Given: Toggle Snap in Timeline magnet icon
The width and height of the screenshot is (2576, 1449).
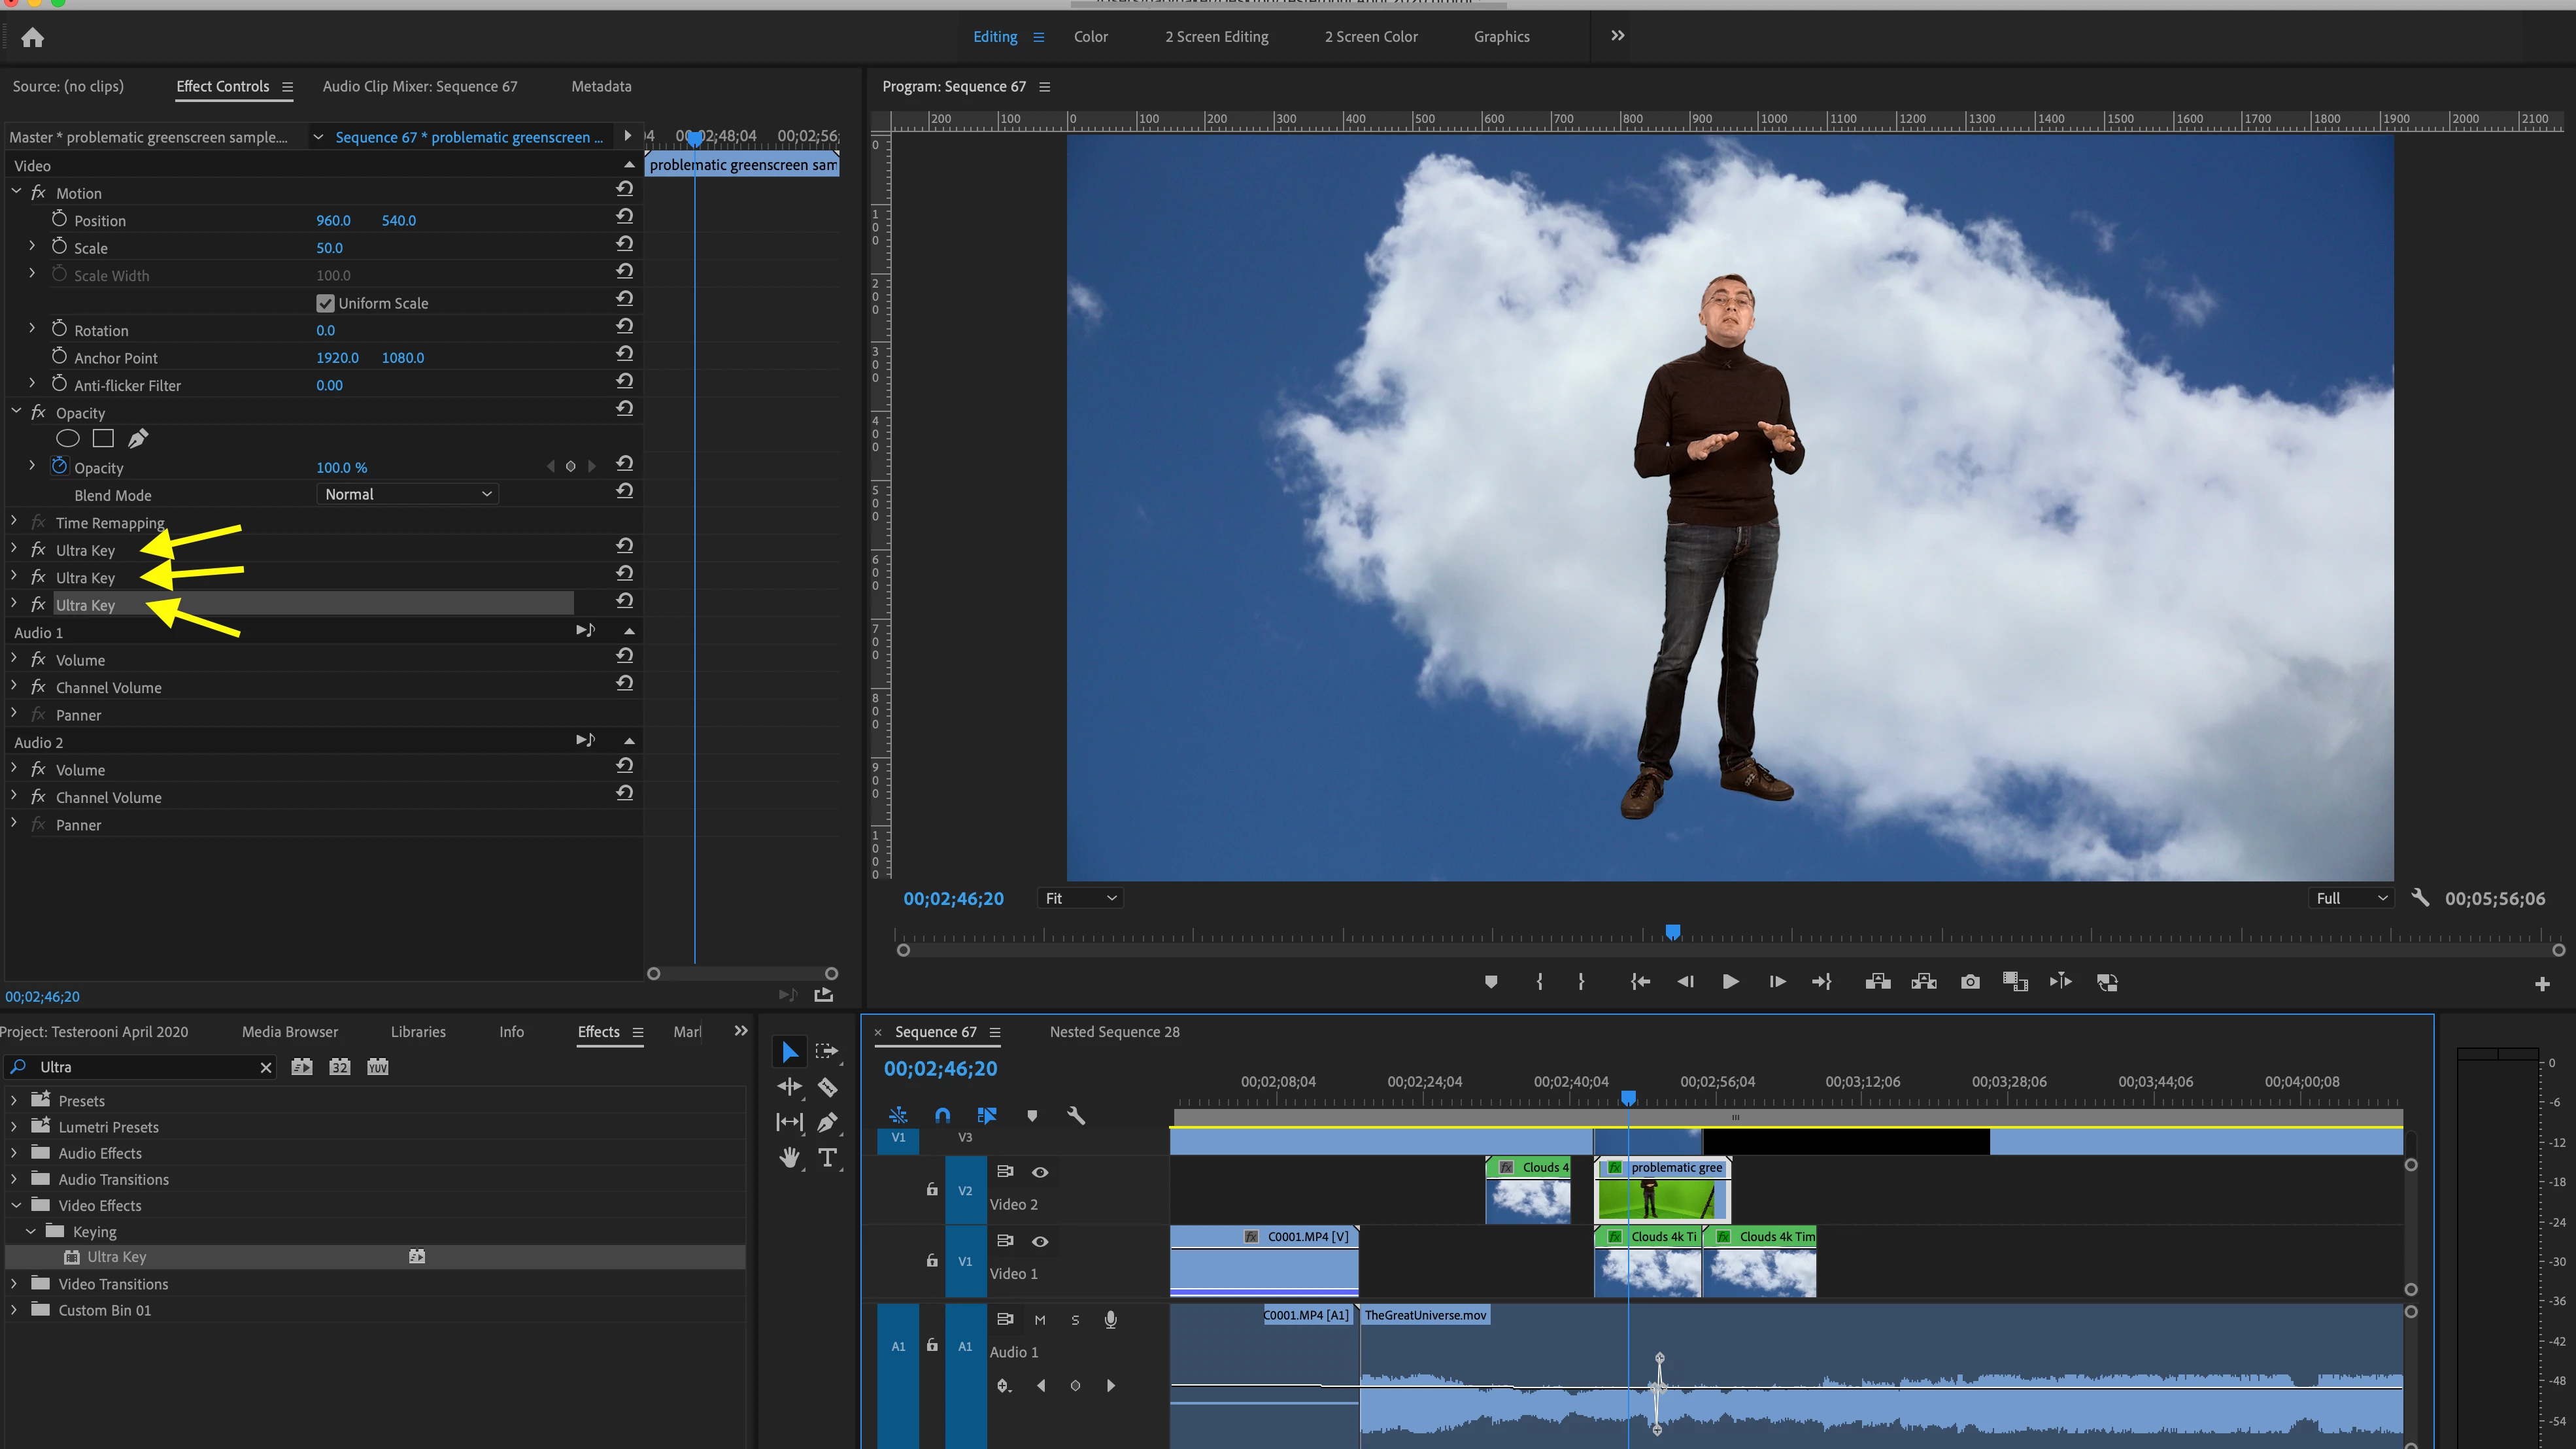Looking at the screenshot, I should coord(942,1115).
